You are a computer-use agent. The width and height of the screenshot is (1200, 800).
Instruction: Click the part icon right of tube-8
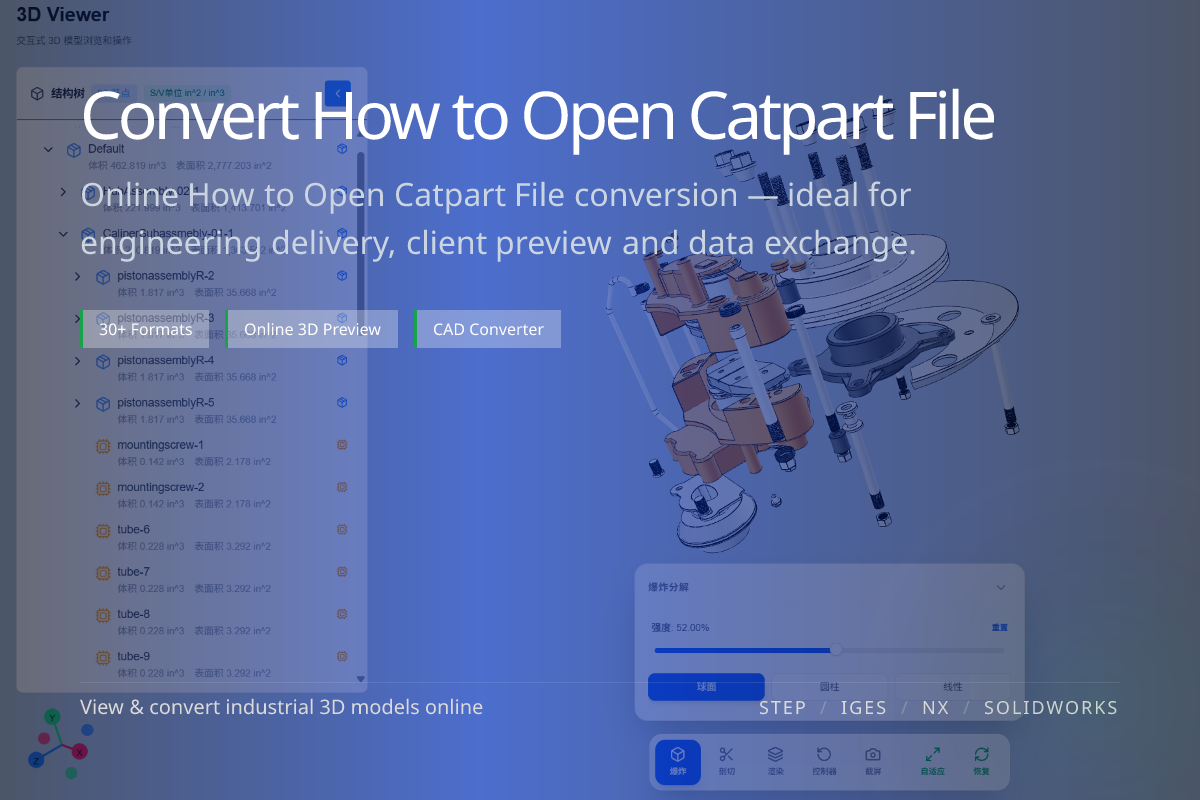pos(342,614)
